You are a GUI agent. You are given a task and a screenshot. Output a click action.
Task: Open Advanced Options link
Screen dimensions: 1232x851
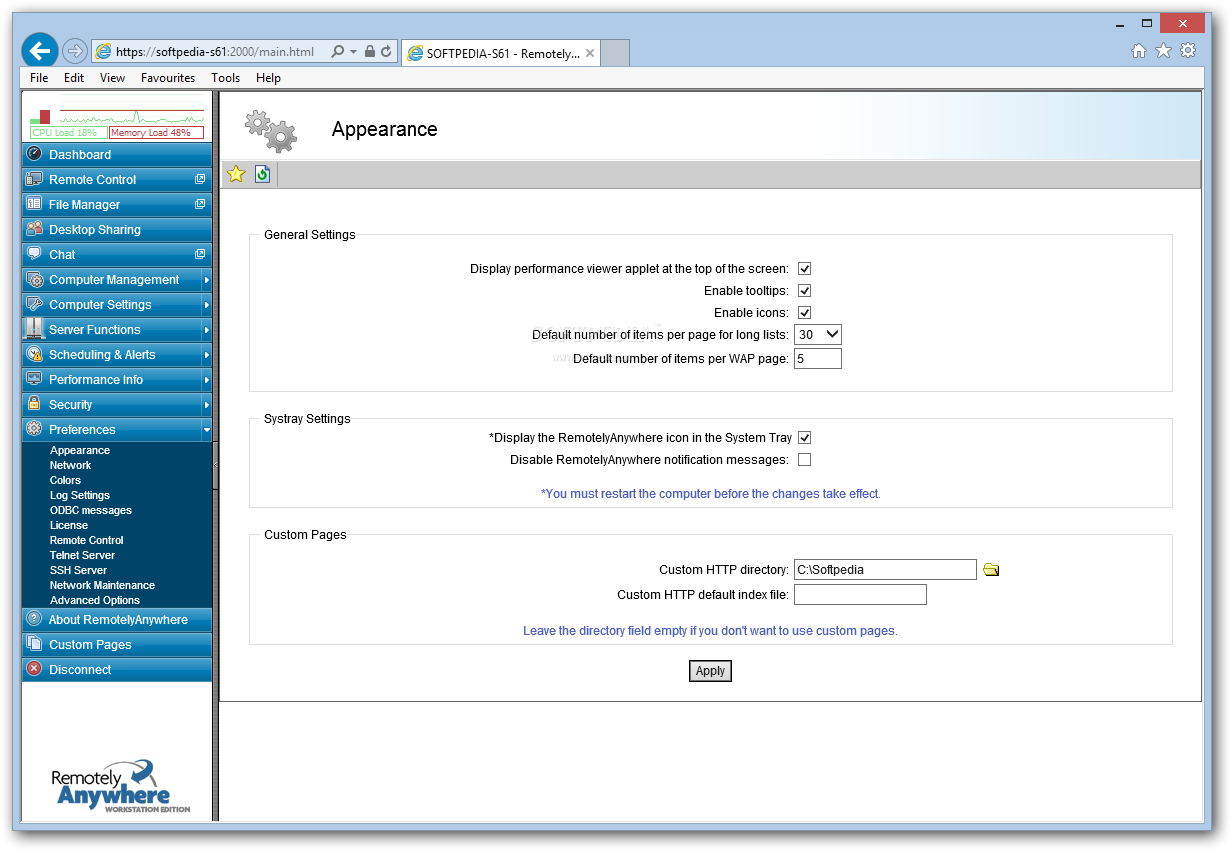(x=95, y=600)
